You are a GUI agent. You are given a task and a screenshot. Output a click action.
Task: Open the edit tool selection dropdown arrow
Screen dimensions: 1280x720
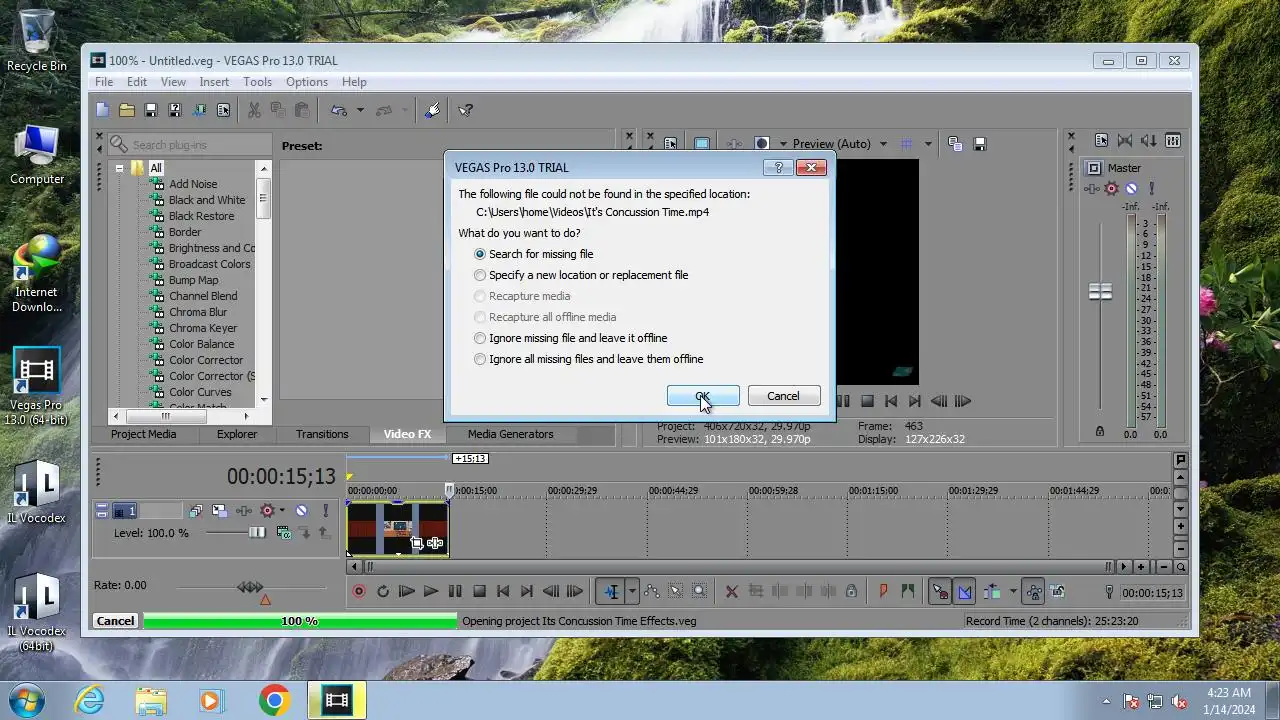click(x=632, y=591)
